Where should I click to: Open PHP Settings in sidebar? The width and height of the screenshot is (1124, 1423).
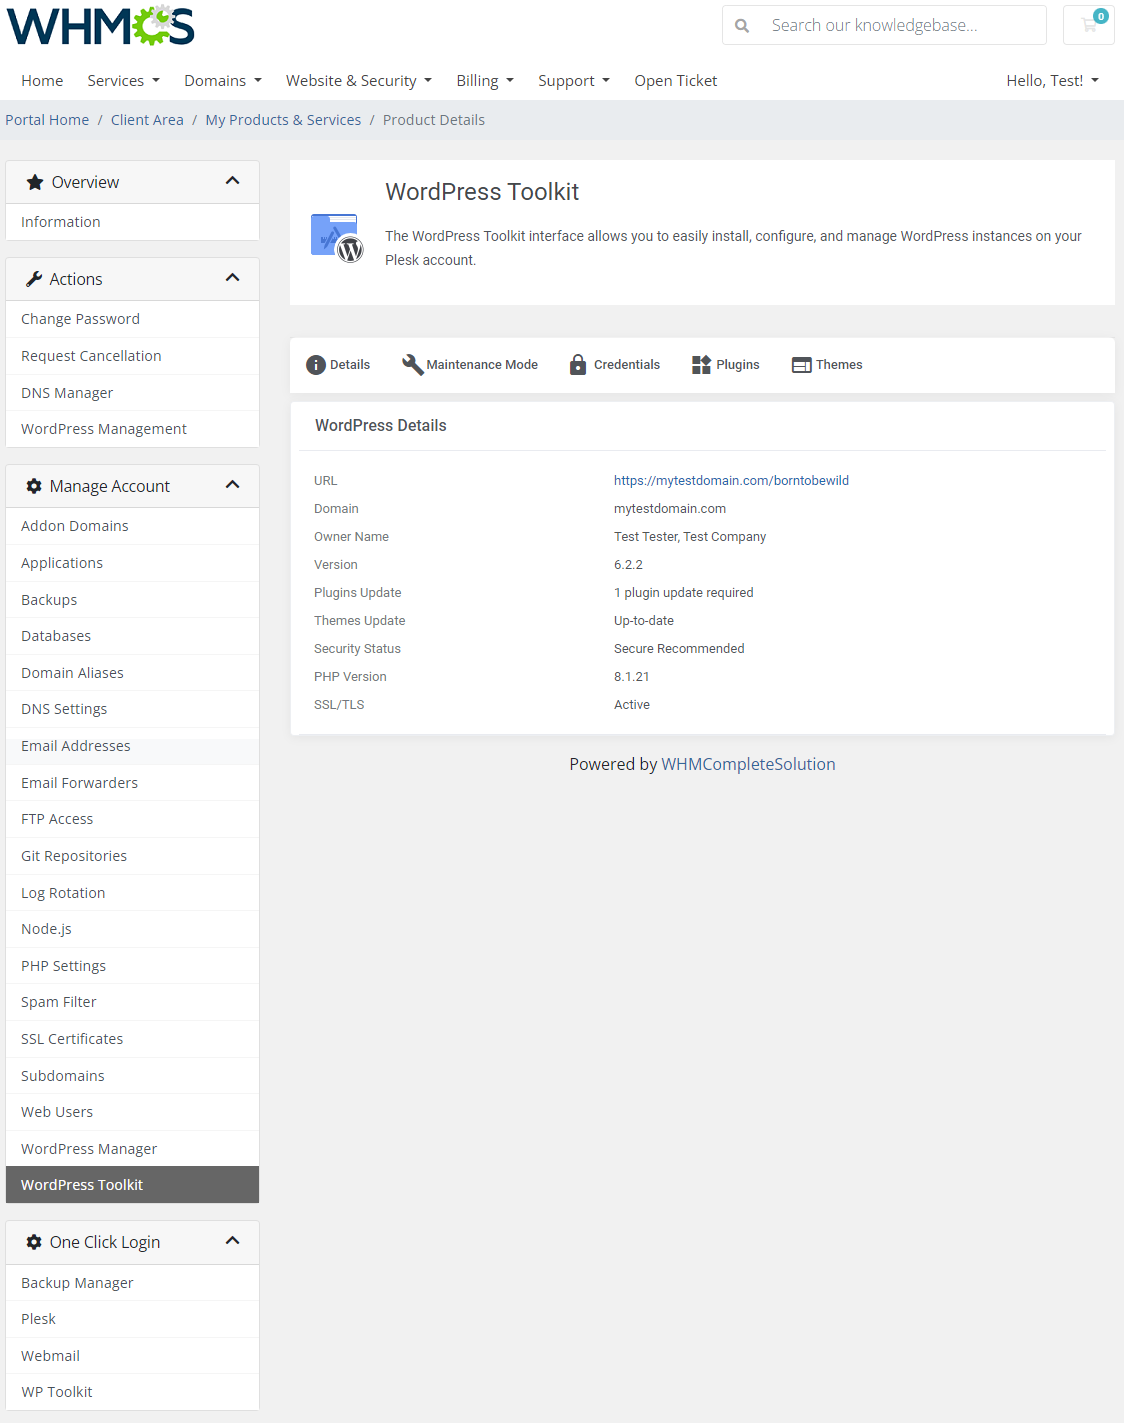pos(132,966)
